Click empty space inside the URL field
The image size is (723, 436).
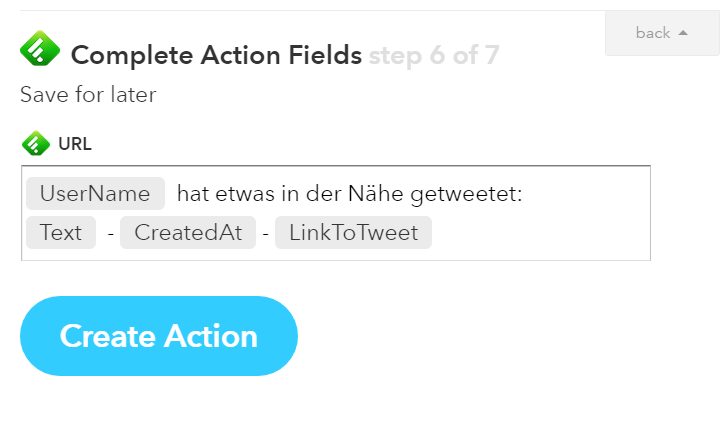(x=539, y=233)
